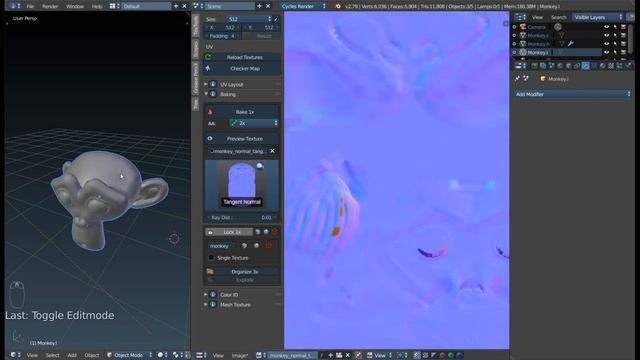Expand the Camera item in outliner
This screenshot has width=640, height=360.
(x=514, y=27)
